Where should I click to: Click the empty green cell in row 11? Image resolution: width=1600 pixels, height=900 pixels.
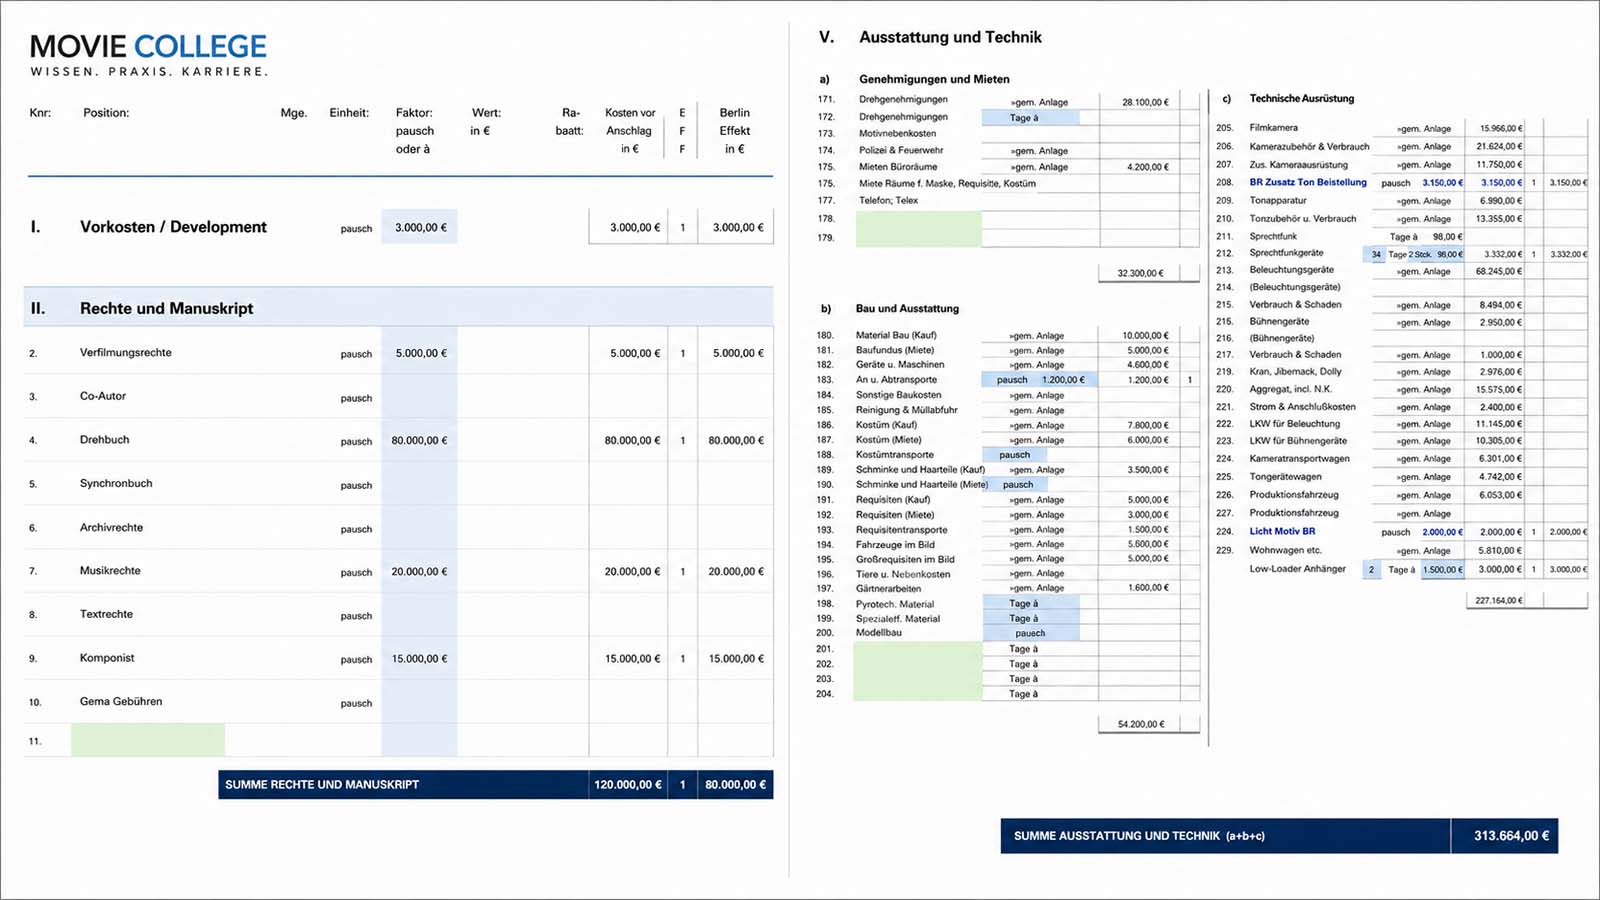(148, 740)
